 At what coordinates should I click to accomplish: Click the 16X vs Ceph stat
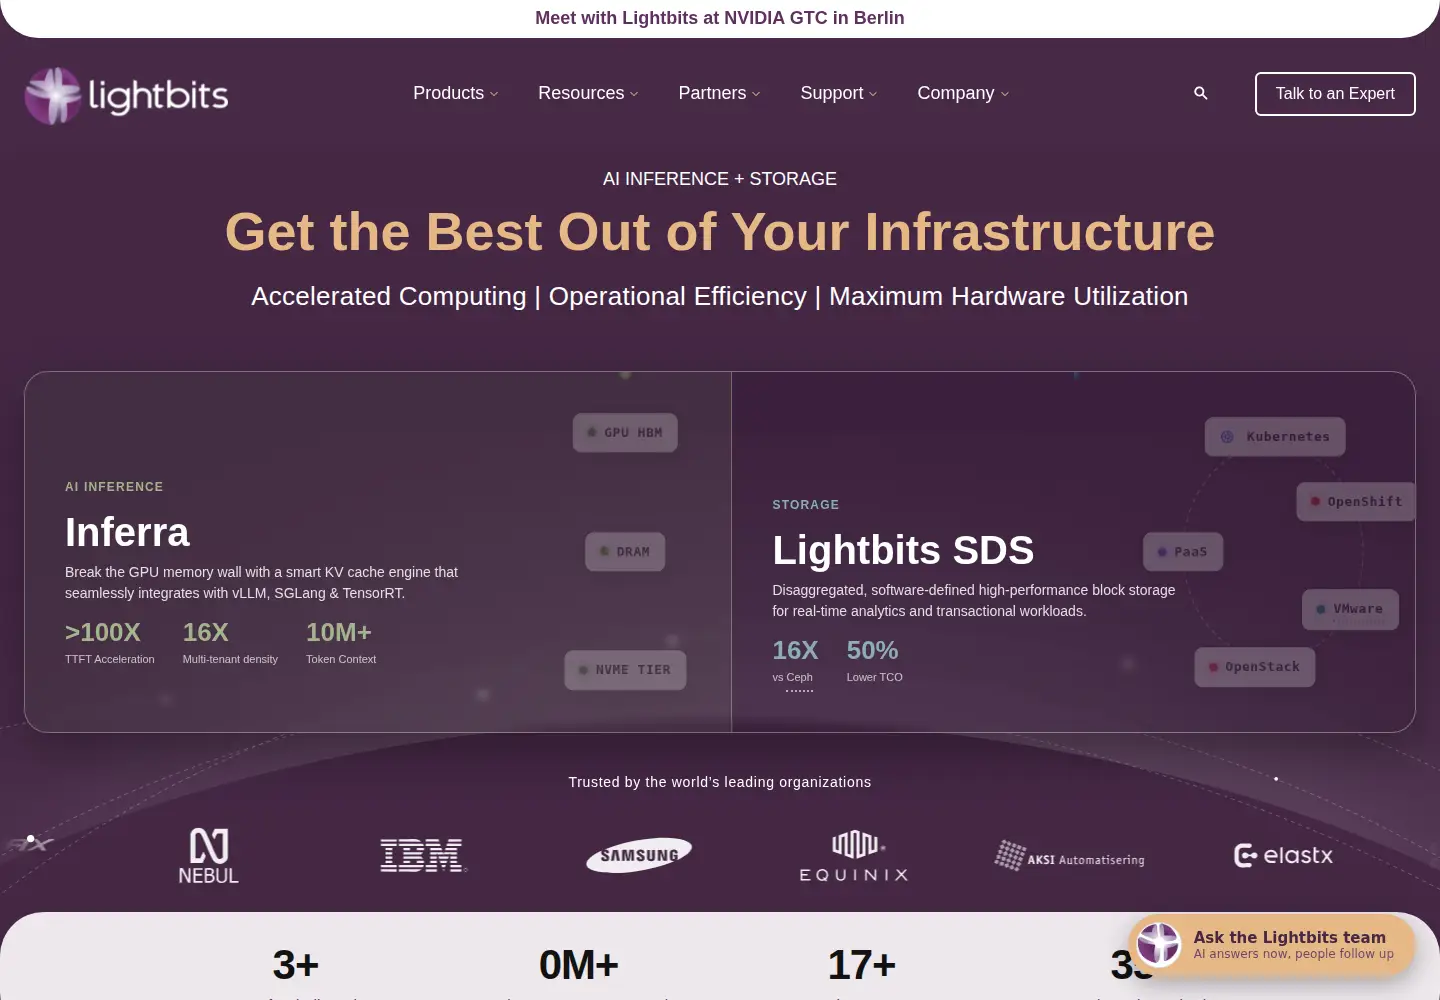795,661
